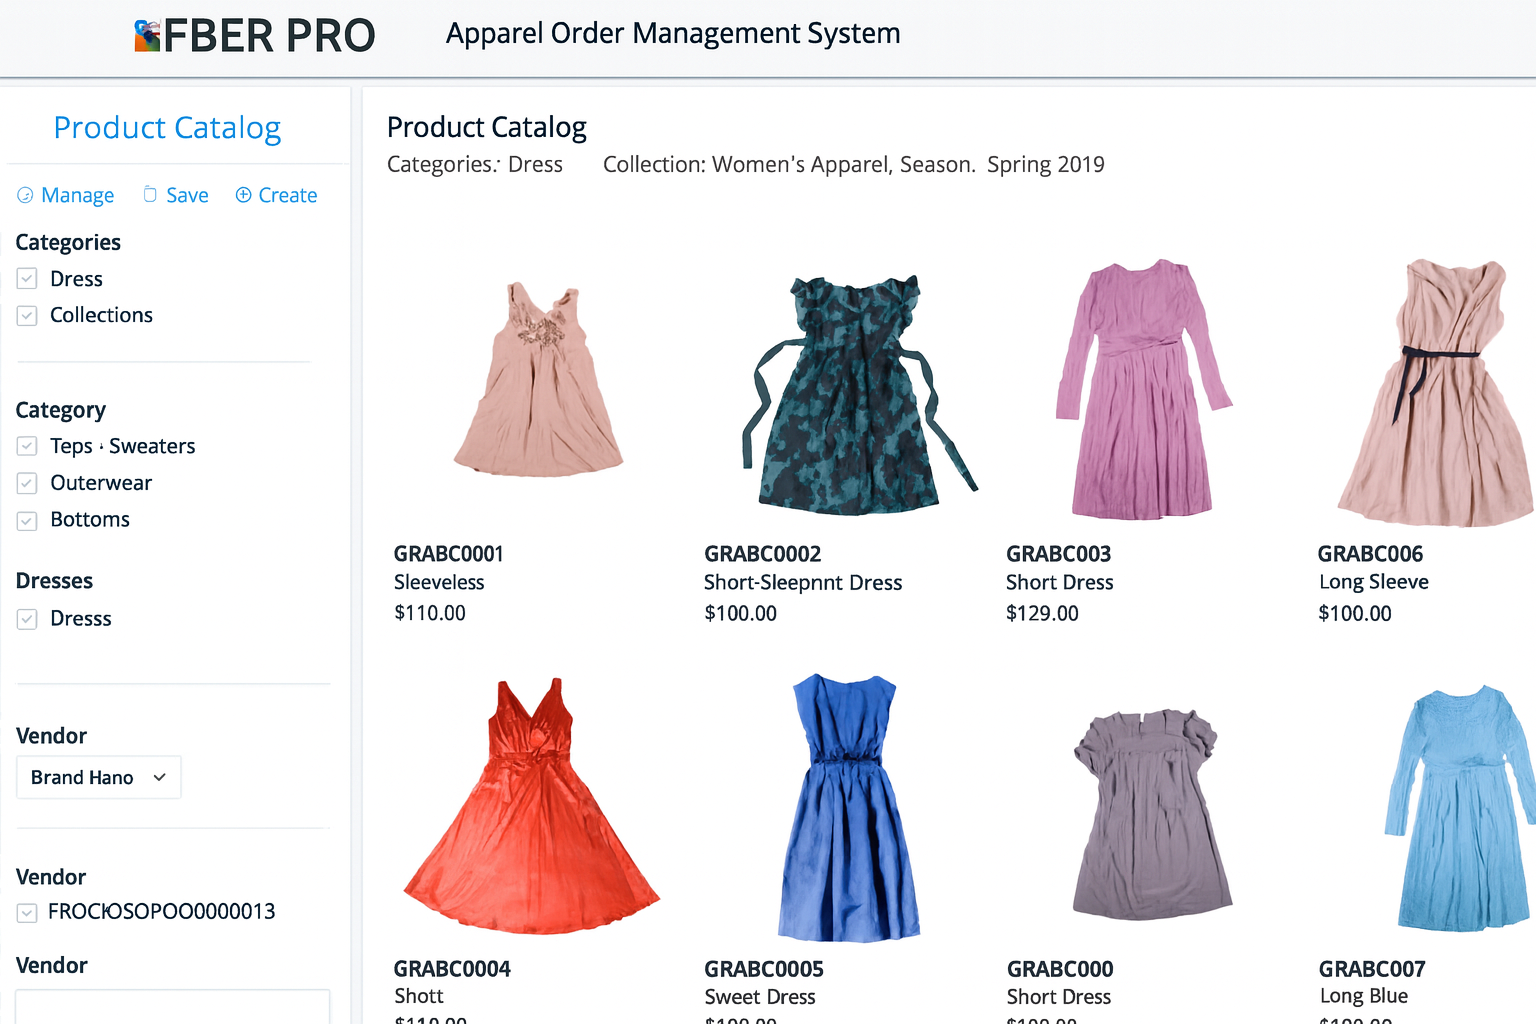
Task: Check the FROCKSOPO0000013 vendor checkbox
Action: coord(27,912)
